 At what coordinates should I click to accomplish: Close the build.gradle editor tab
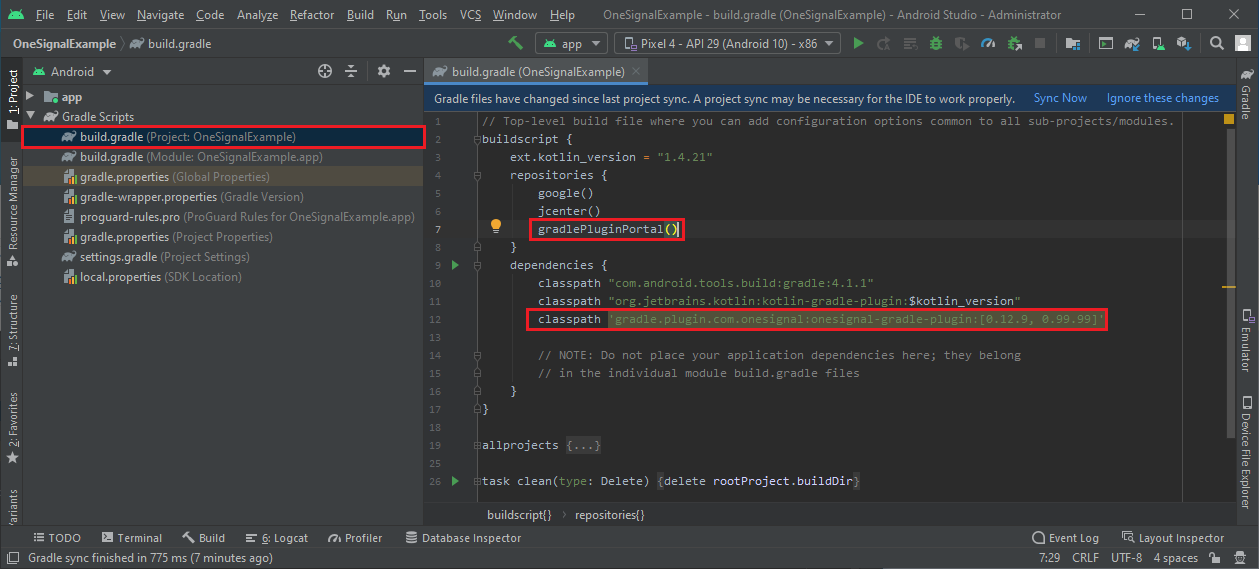click(x=635, y=72)
